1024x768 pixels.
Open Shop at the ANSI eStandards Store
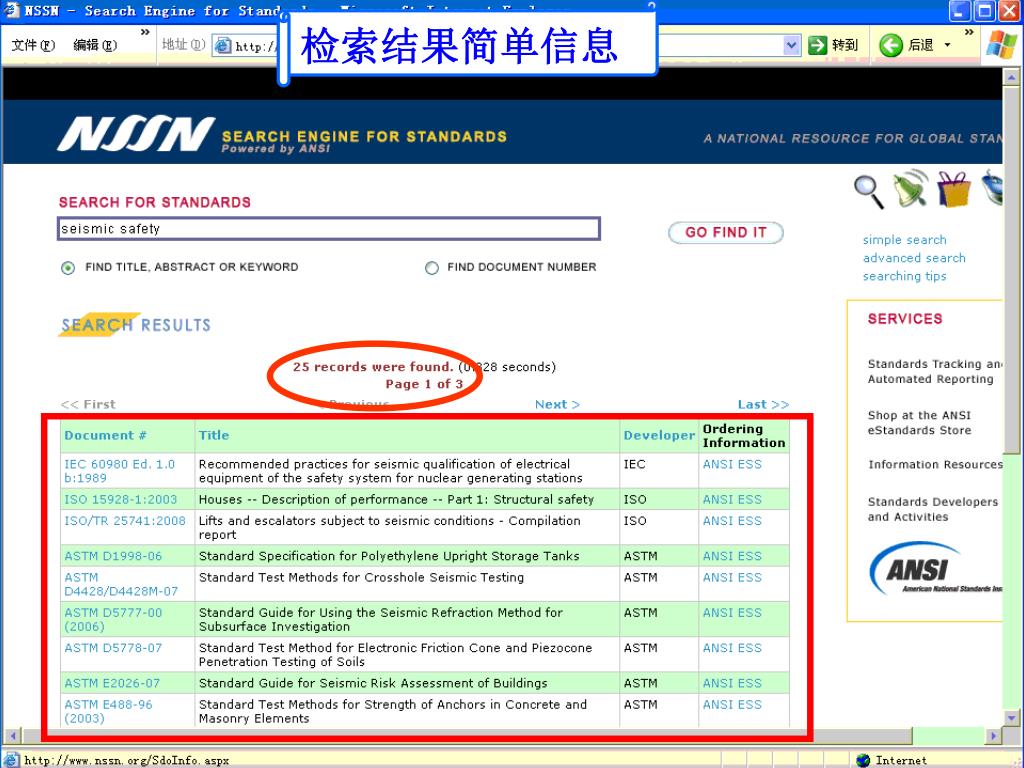920,423
